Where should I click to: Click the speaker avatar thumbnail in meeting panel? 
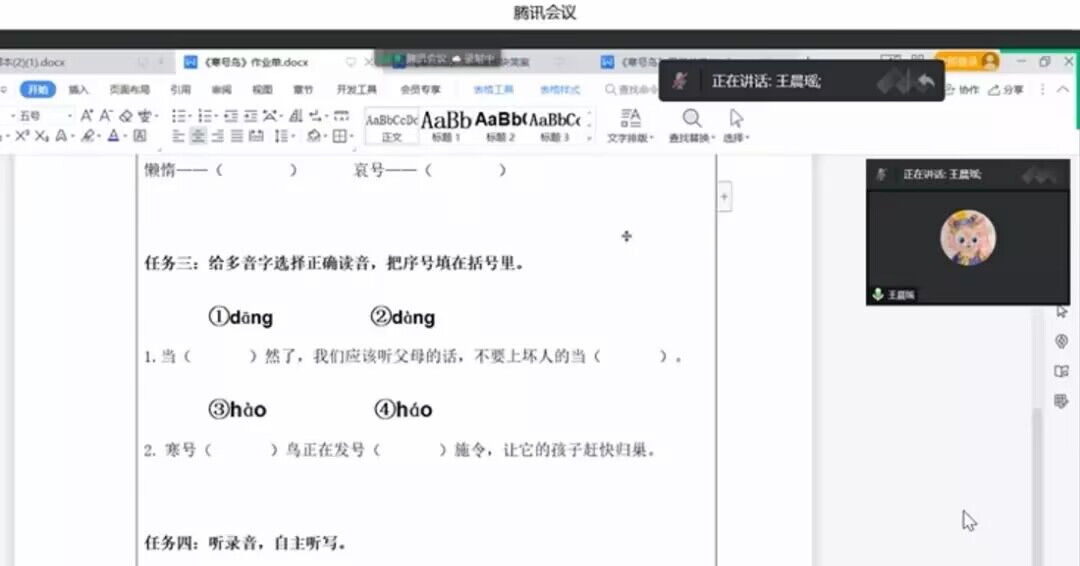(x=968, y=238)
